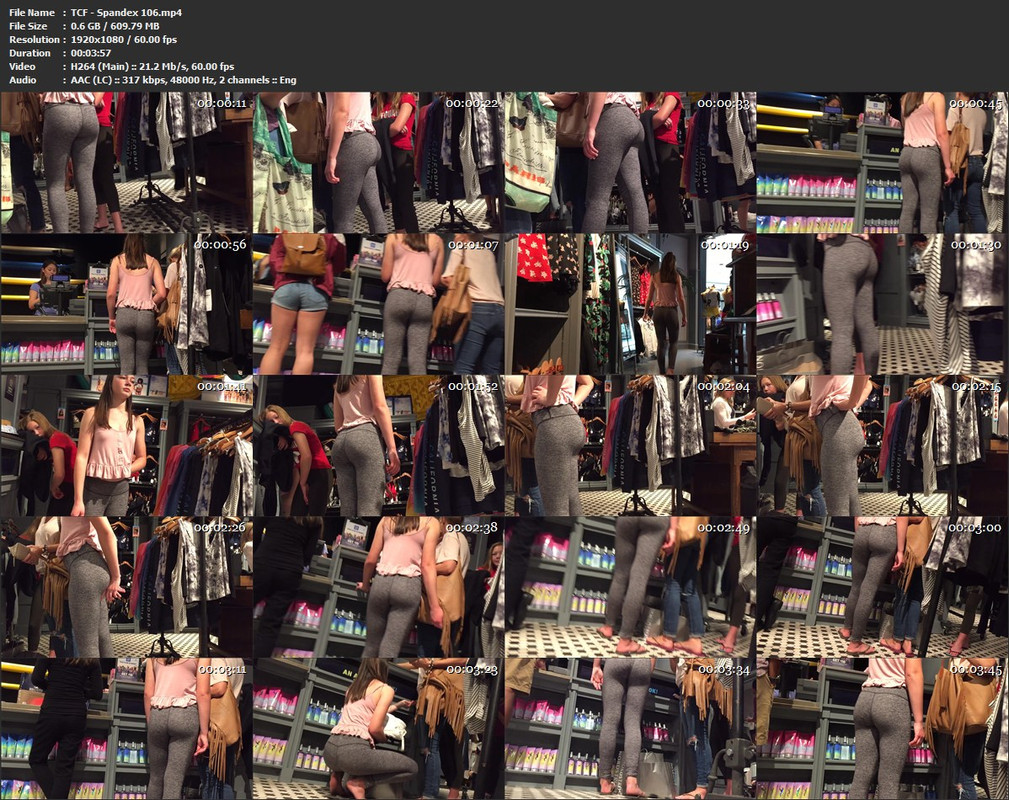
Task: Open the frame at 00:01:19
Action: pos(630,301)
